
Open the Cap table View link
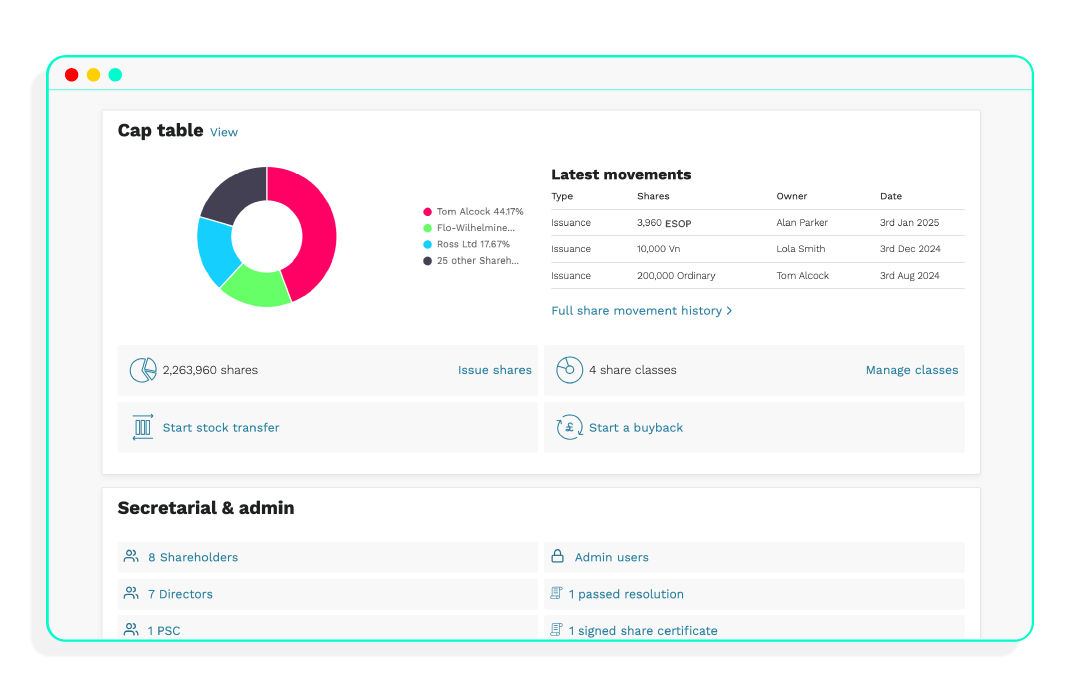click(x=224, y=132)
